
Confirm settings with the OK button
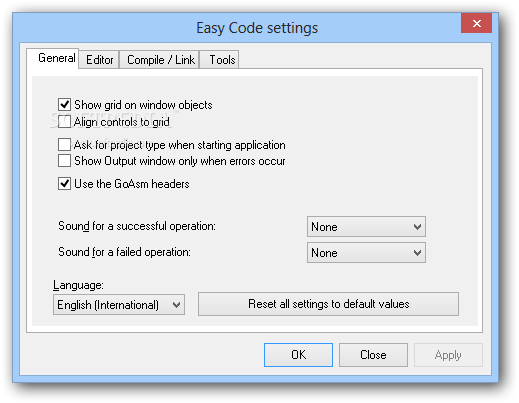[x=298, y=355]
